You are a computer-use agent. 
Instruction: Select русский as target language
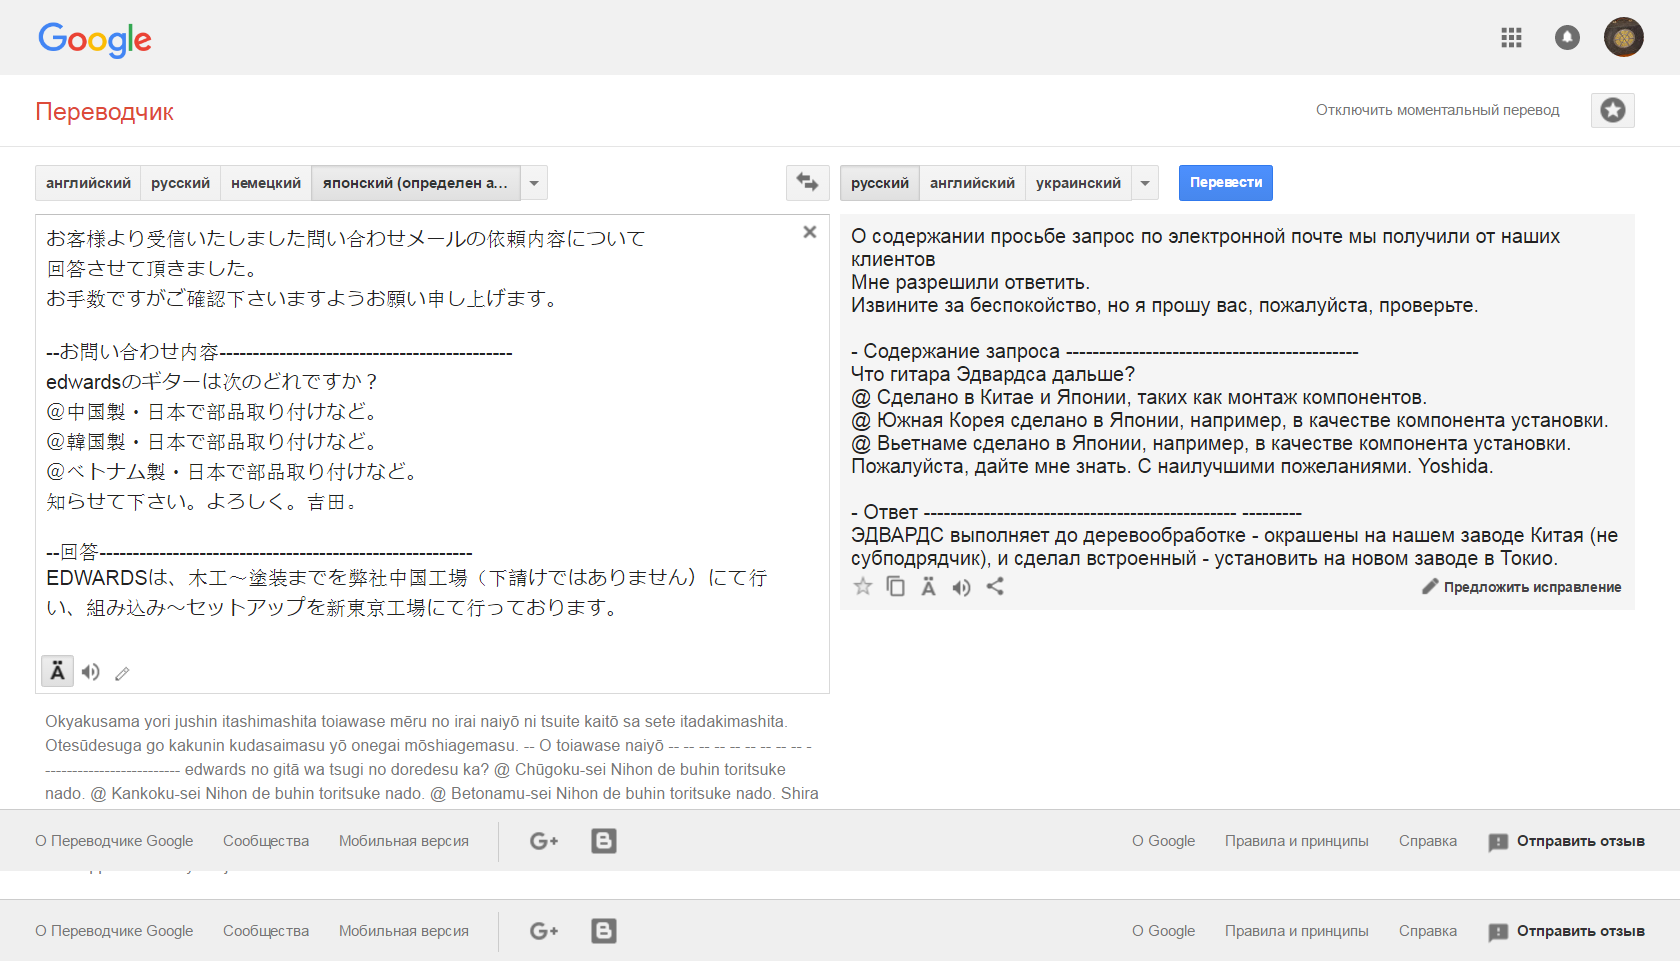(880, 183)
